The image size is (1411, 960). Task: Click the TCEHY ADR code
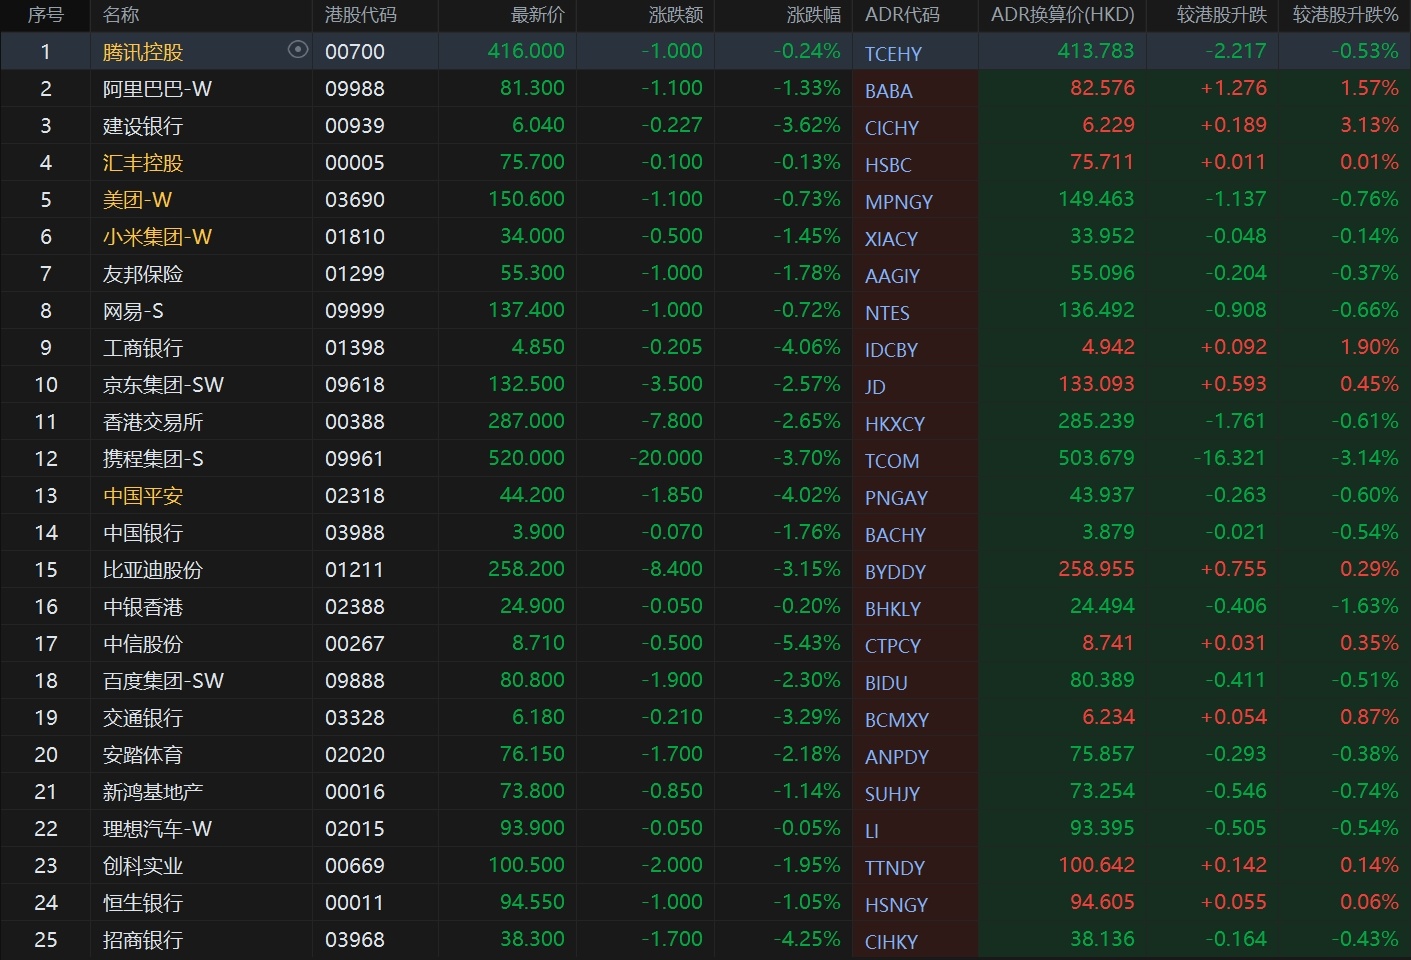coord(893,54)
